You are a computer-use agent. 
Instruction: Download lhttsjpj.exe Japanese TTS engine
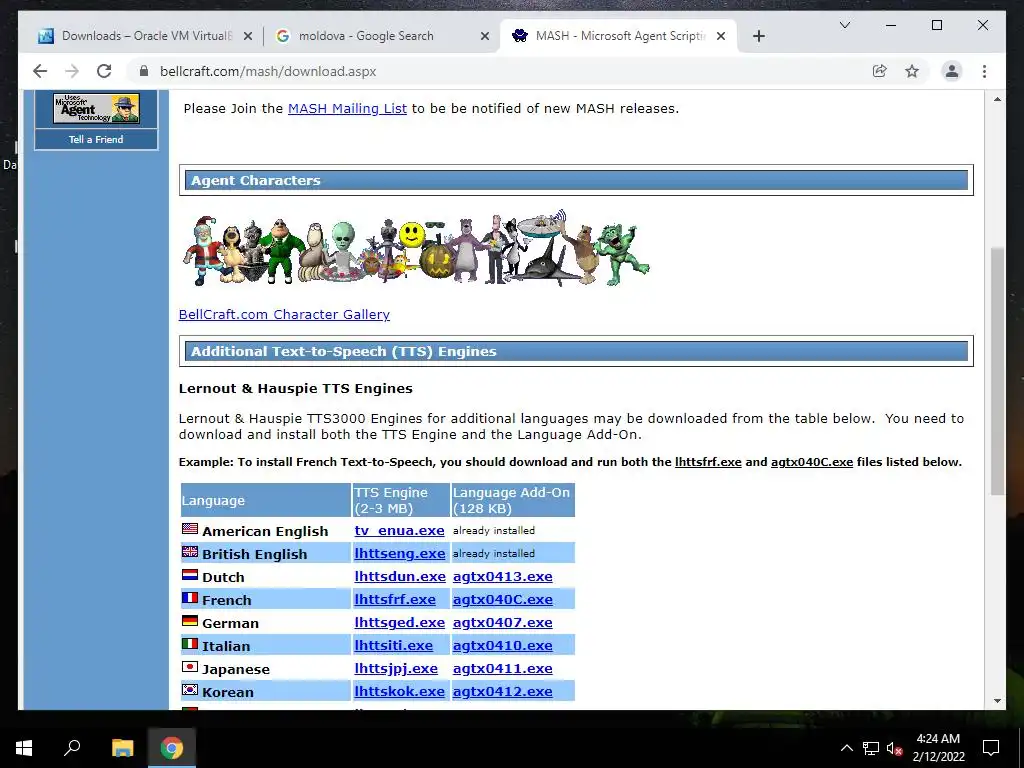click(396, 668)
